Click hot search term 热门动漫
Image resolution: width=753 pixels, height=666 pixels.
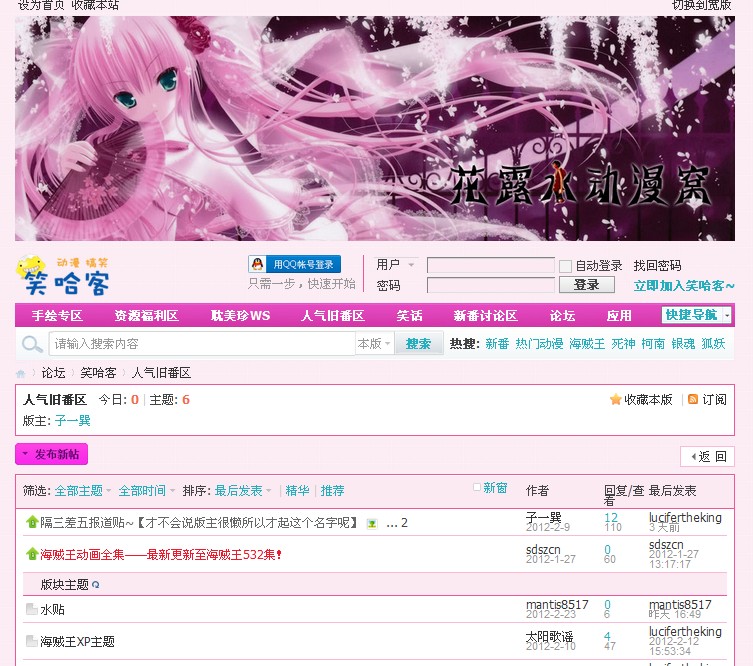pos(539,344)
